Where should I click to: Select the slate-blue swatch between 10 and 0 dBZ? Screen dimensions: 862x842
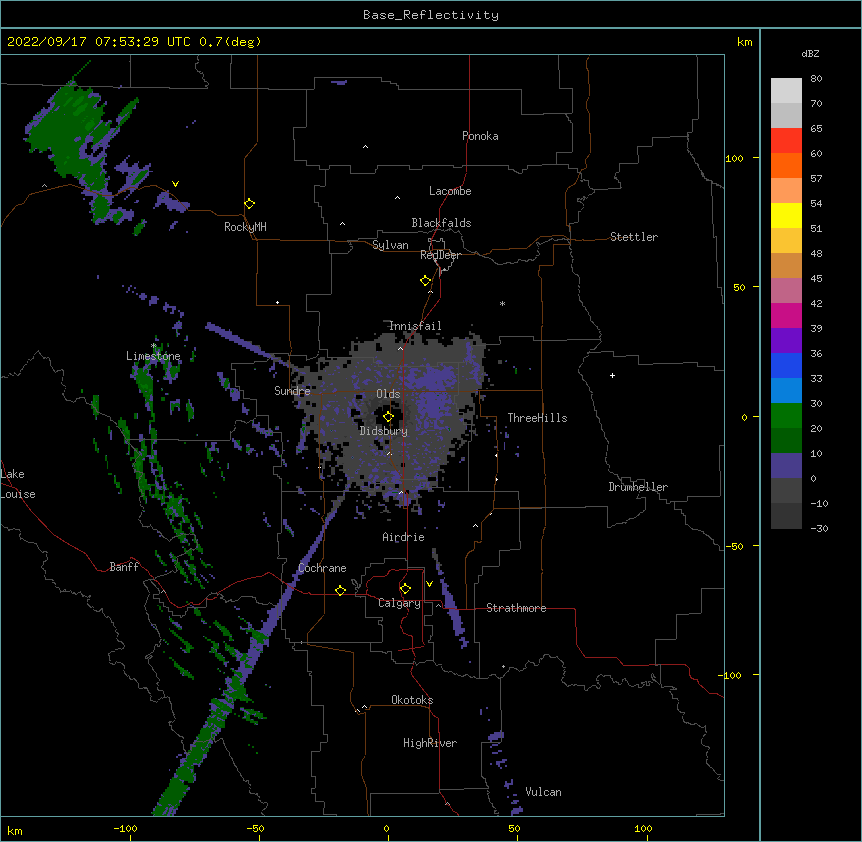point(786,466)
